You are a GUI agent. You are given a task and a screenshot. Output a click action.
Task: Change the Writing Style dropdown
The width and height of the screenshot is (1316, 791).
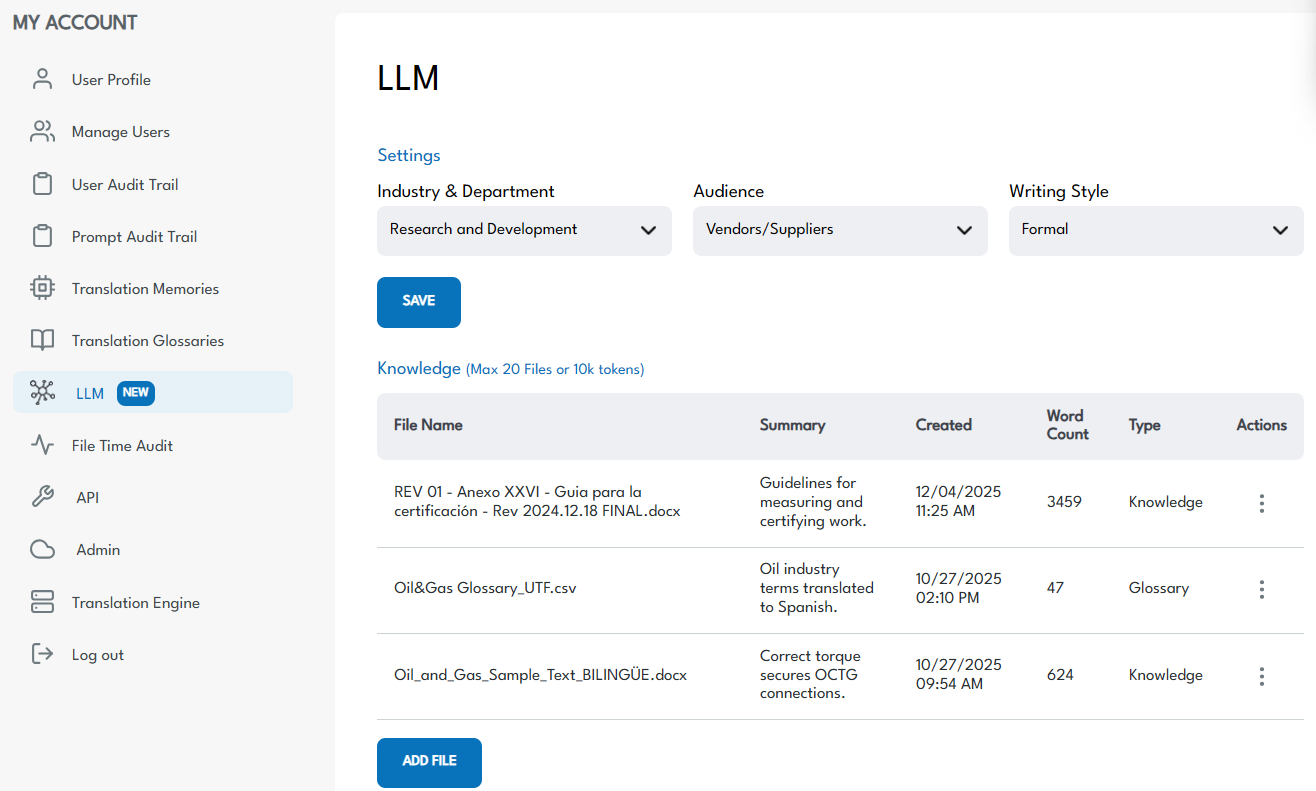(1155, 230)
